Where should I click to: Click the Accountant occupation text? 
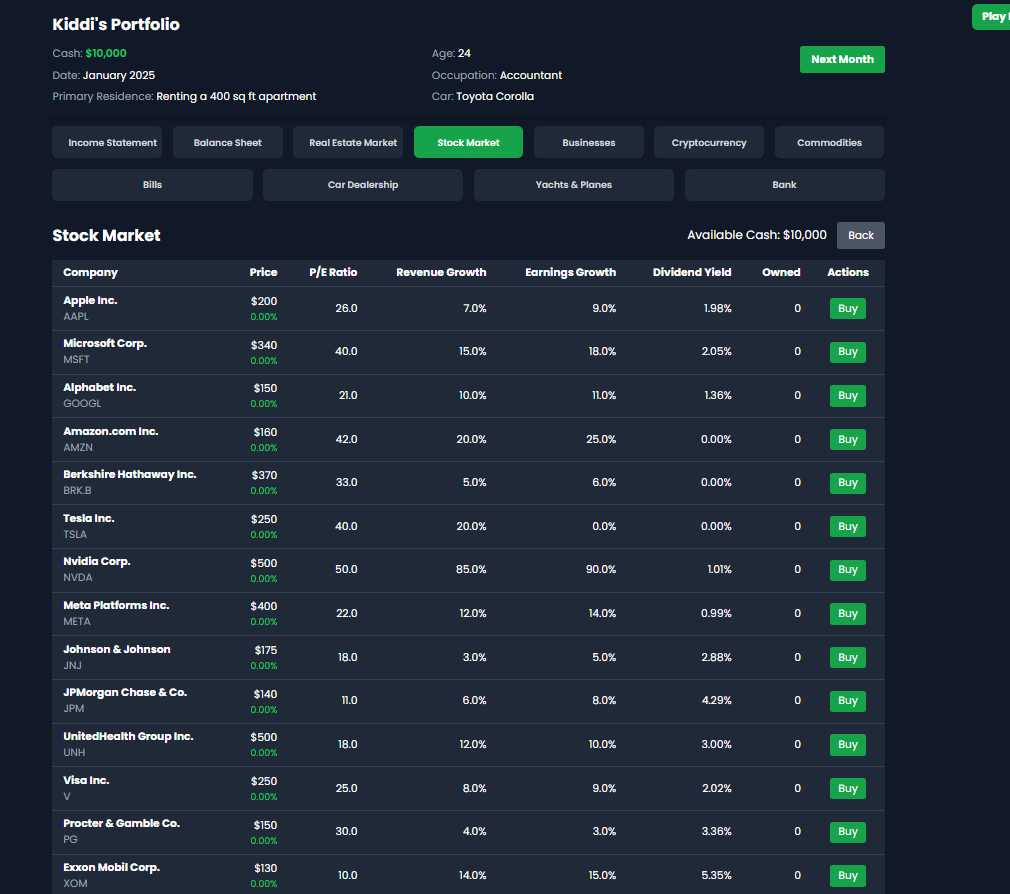click(x=531, y=75)
